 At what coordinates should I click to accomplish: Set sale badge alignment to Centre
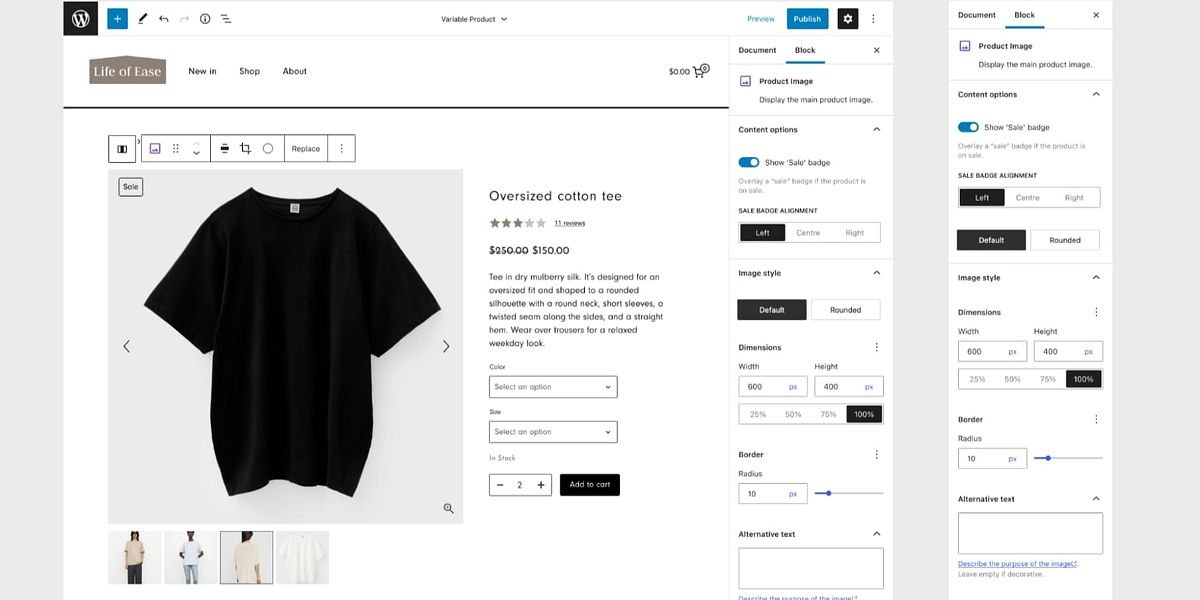(x=810, y=231)
